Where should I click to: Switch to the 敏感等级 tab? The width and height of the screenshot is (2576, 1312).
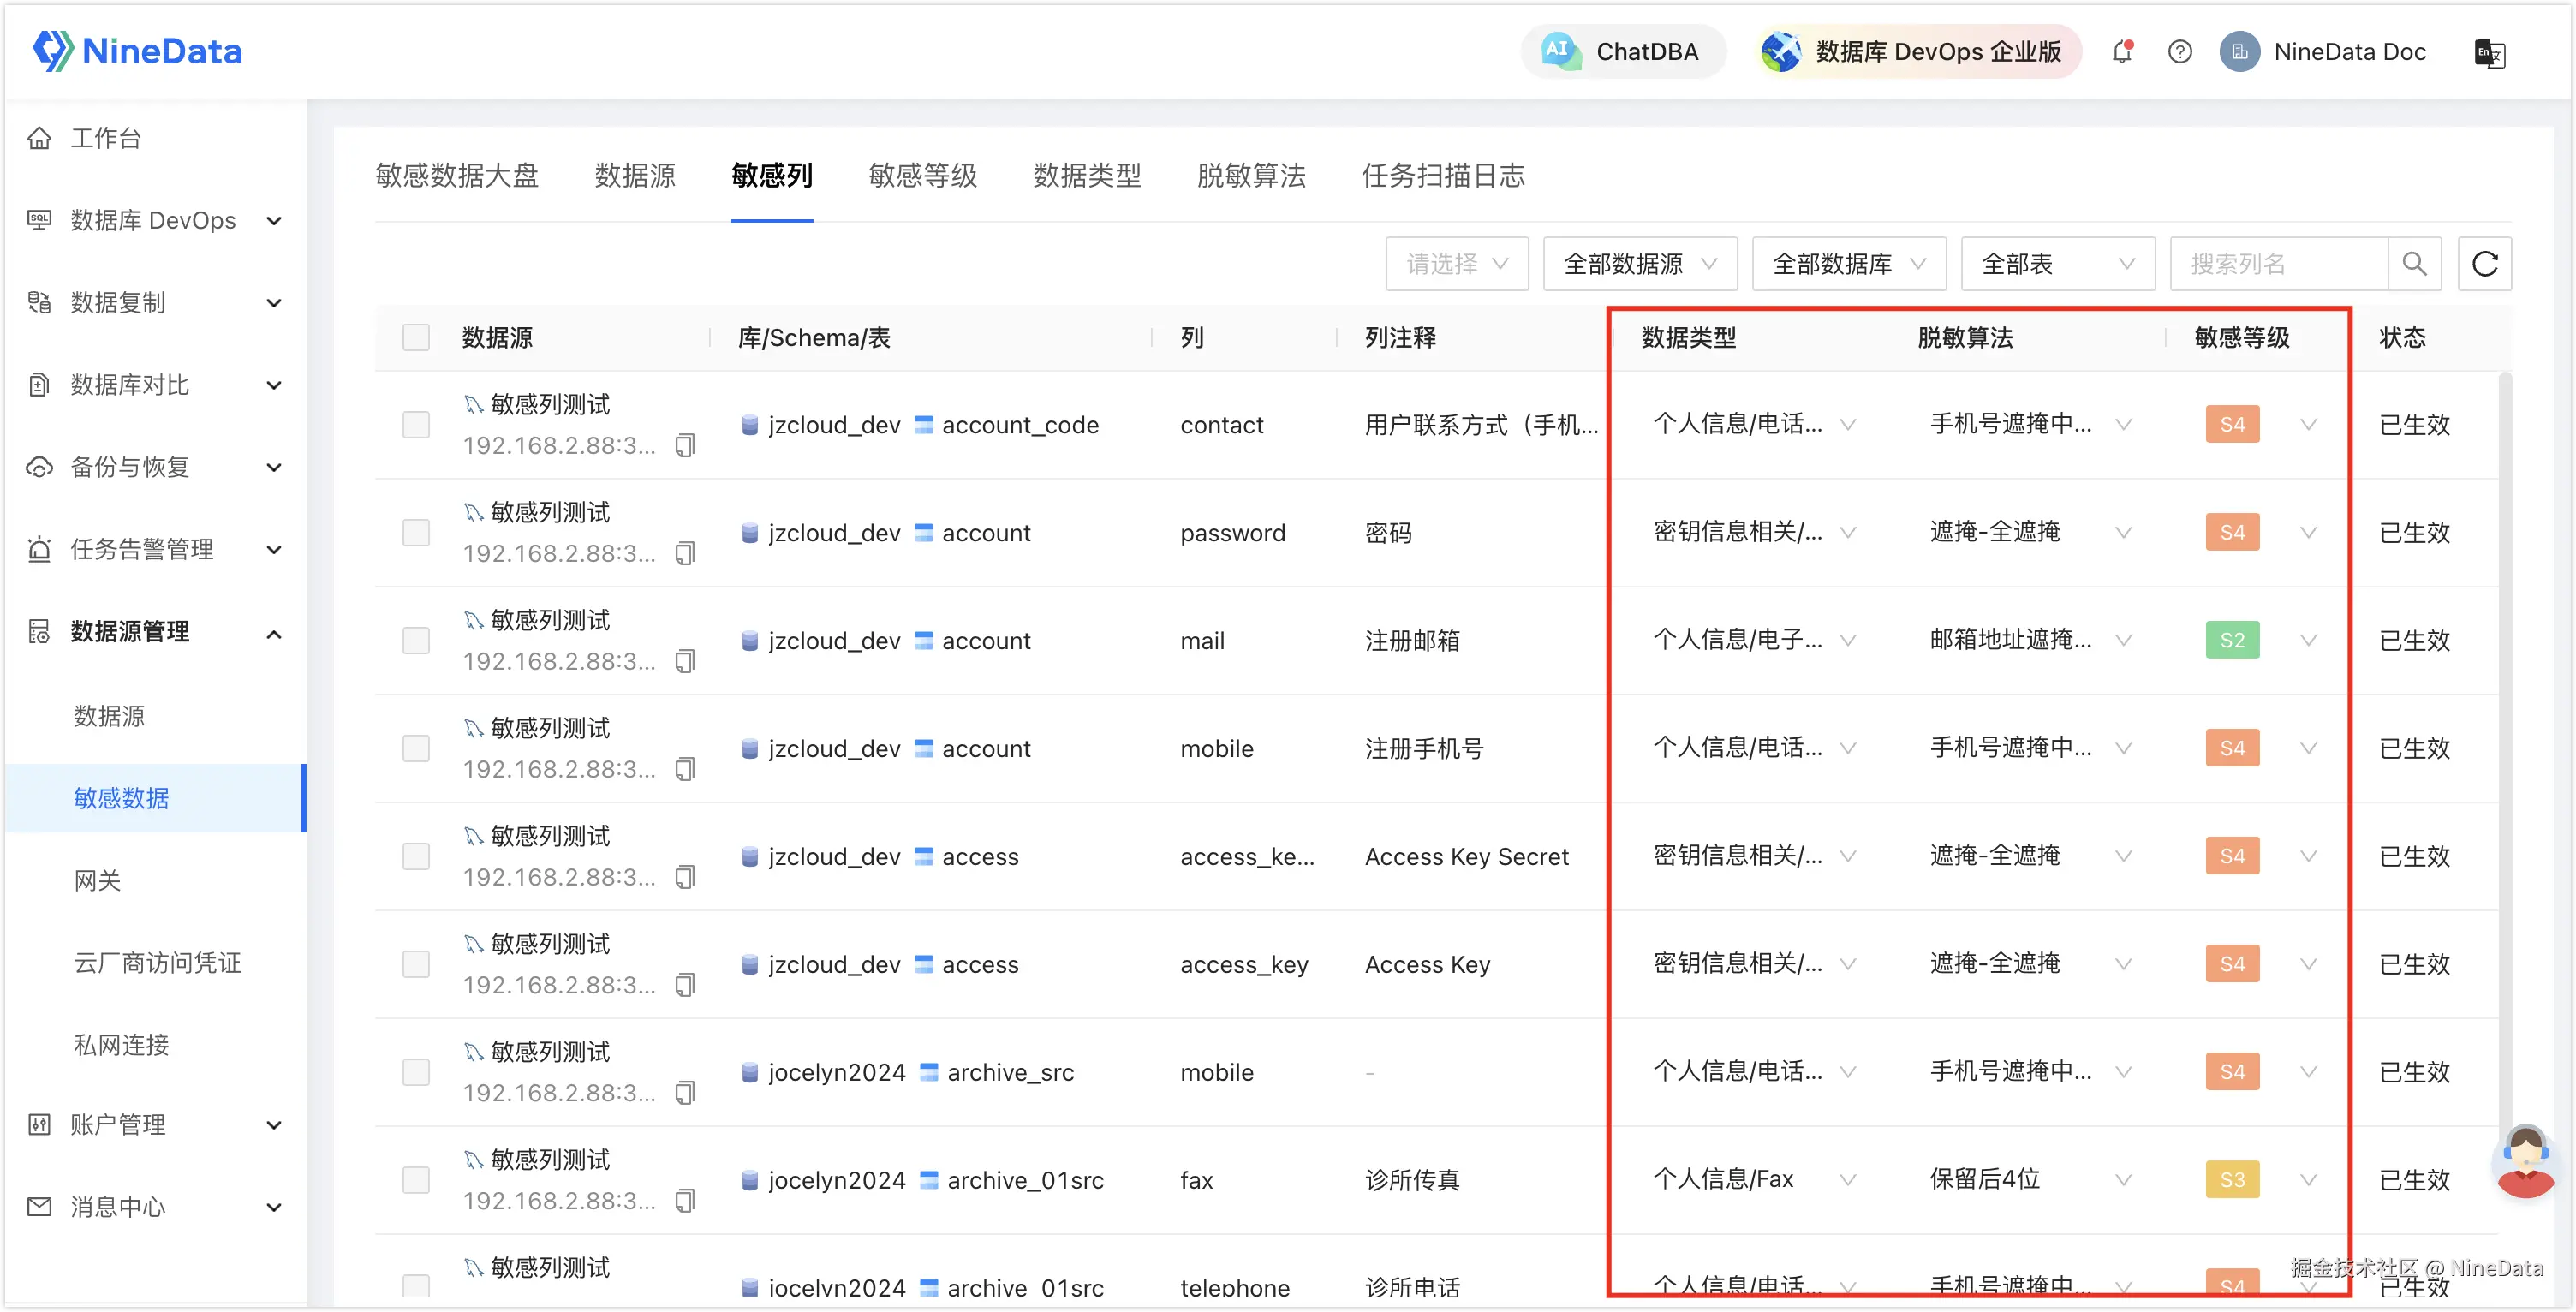coord(922,176)
